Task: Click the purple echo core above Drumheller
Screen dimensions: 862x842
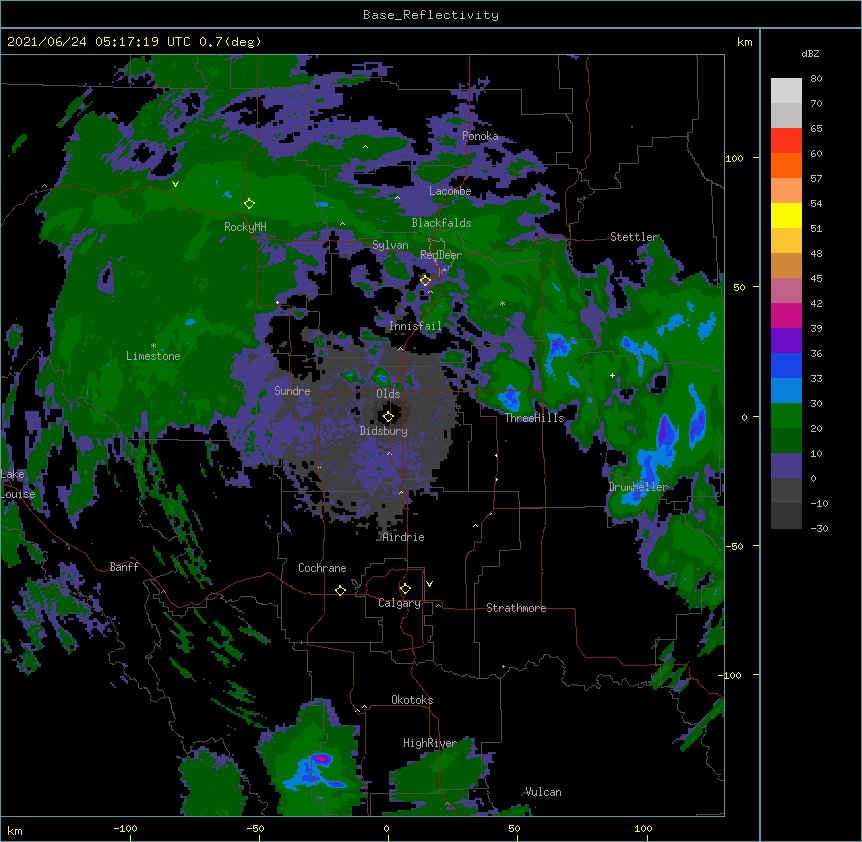Action: [667, 430]
